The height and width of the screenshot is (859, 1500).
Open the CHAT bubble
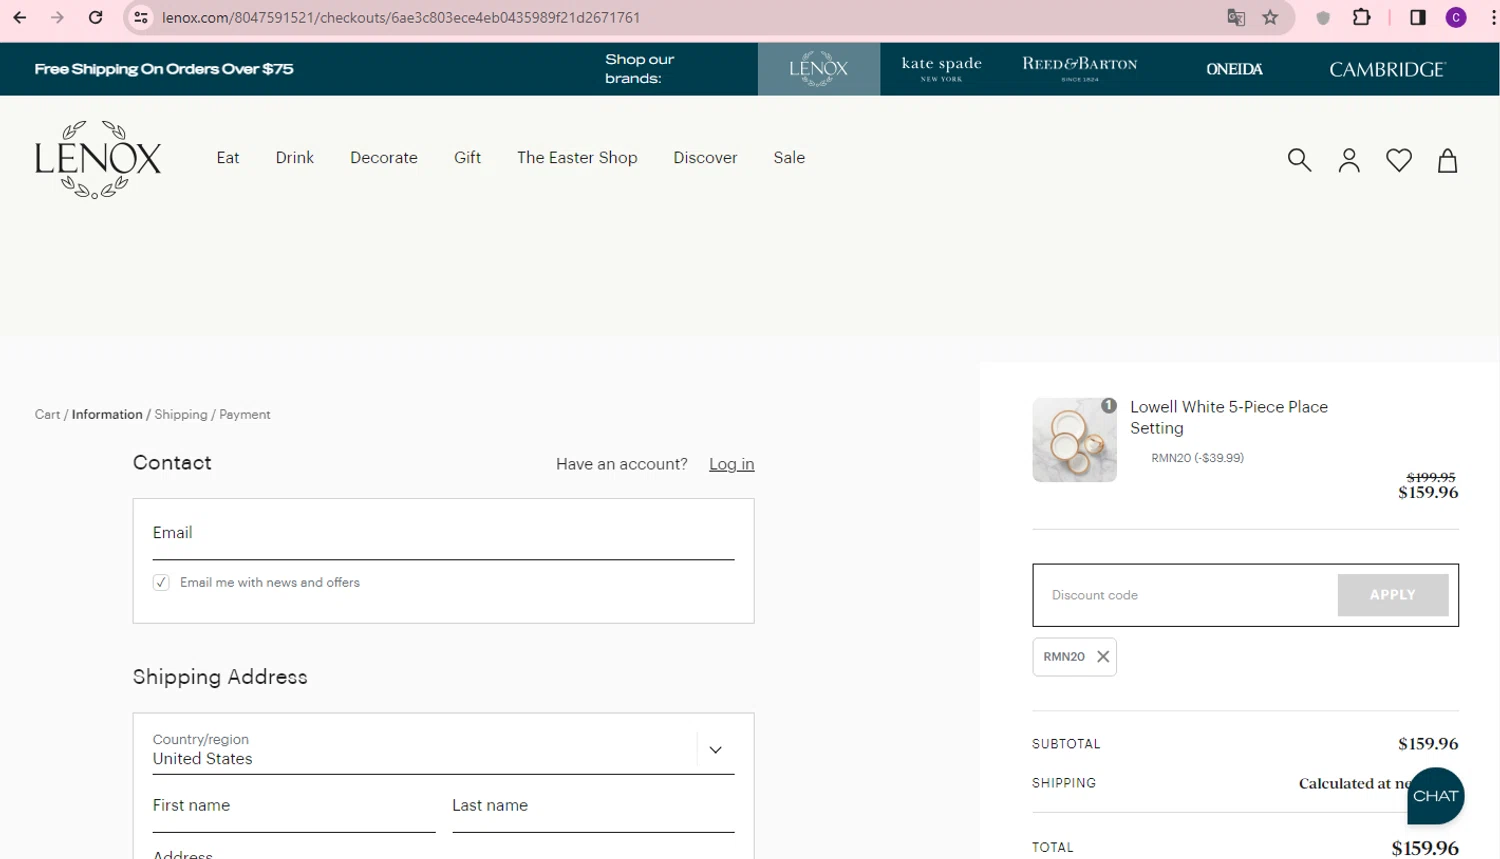1435,796
